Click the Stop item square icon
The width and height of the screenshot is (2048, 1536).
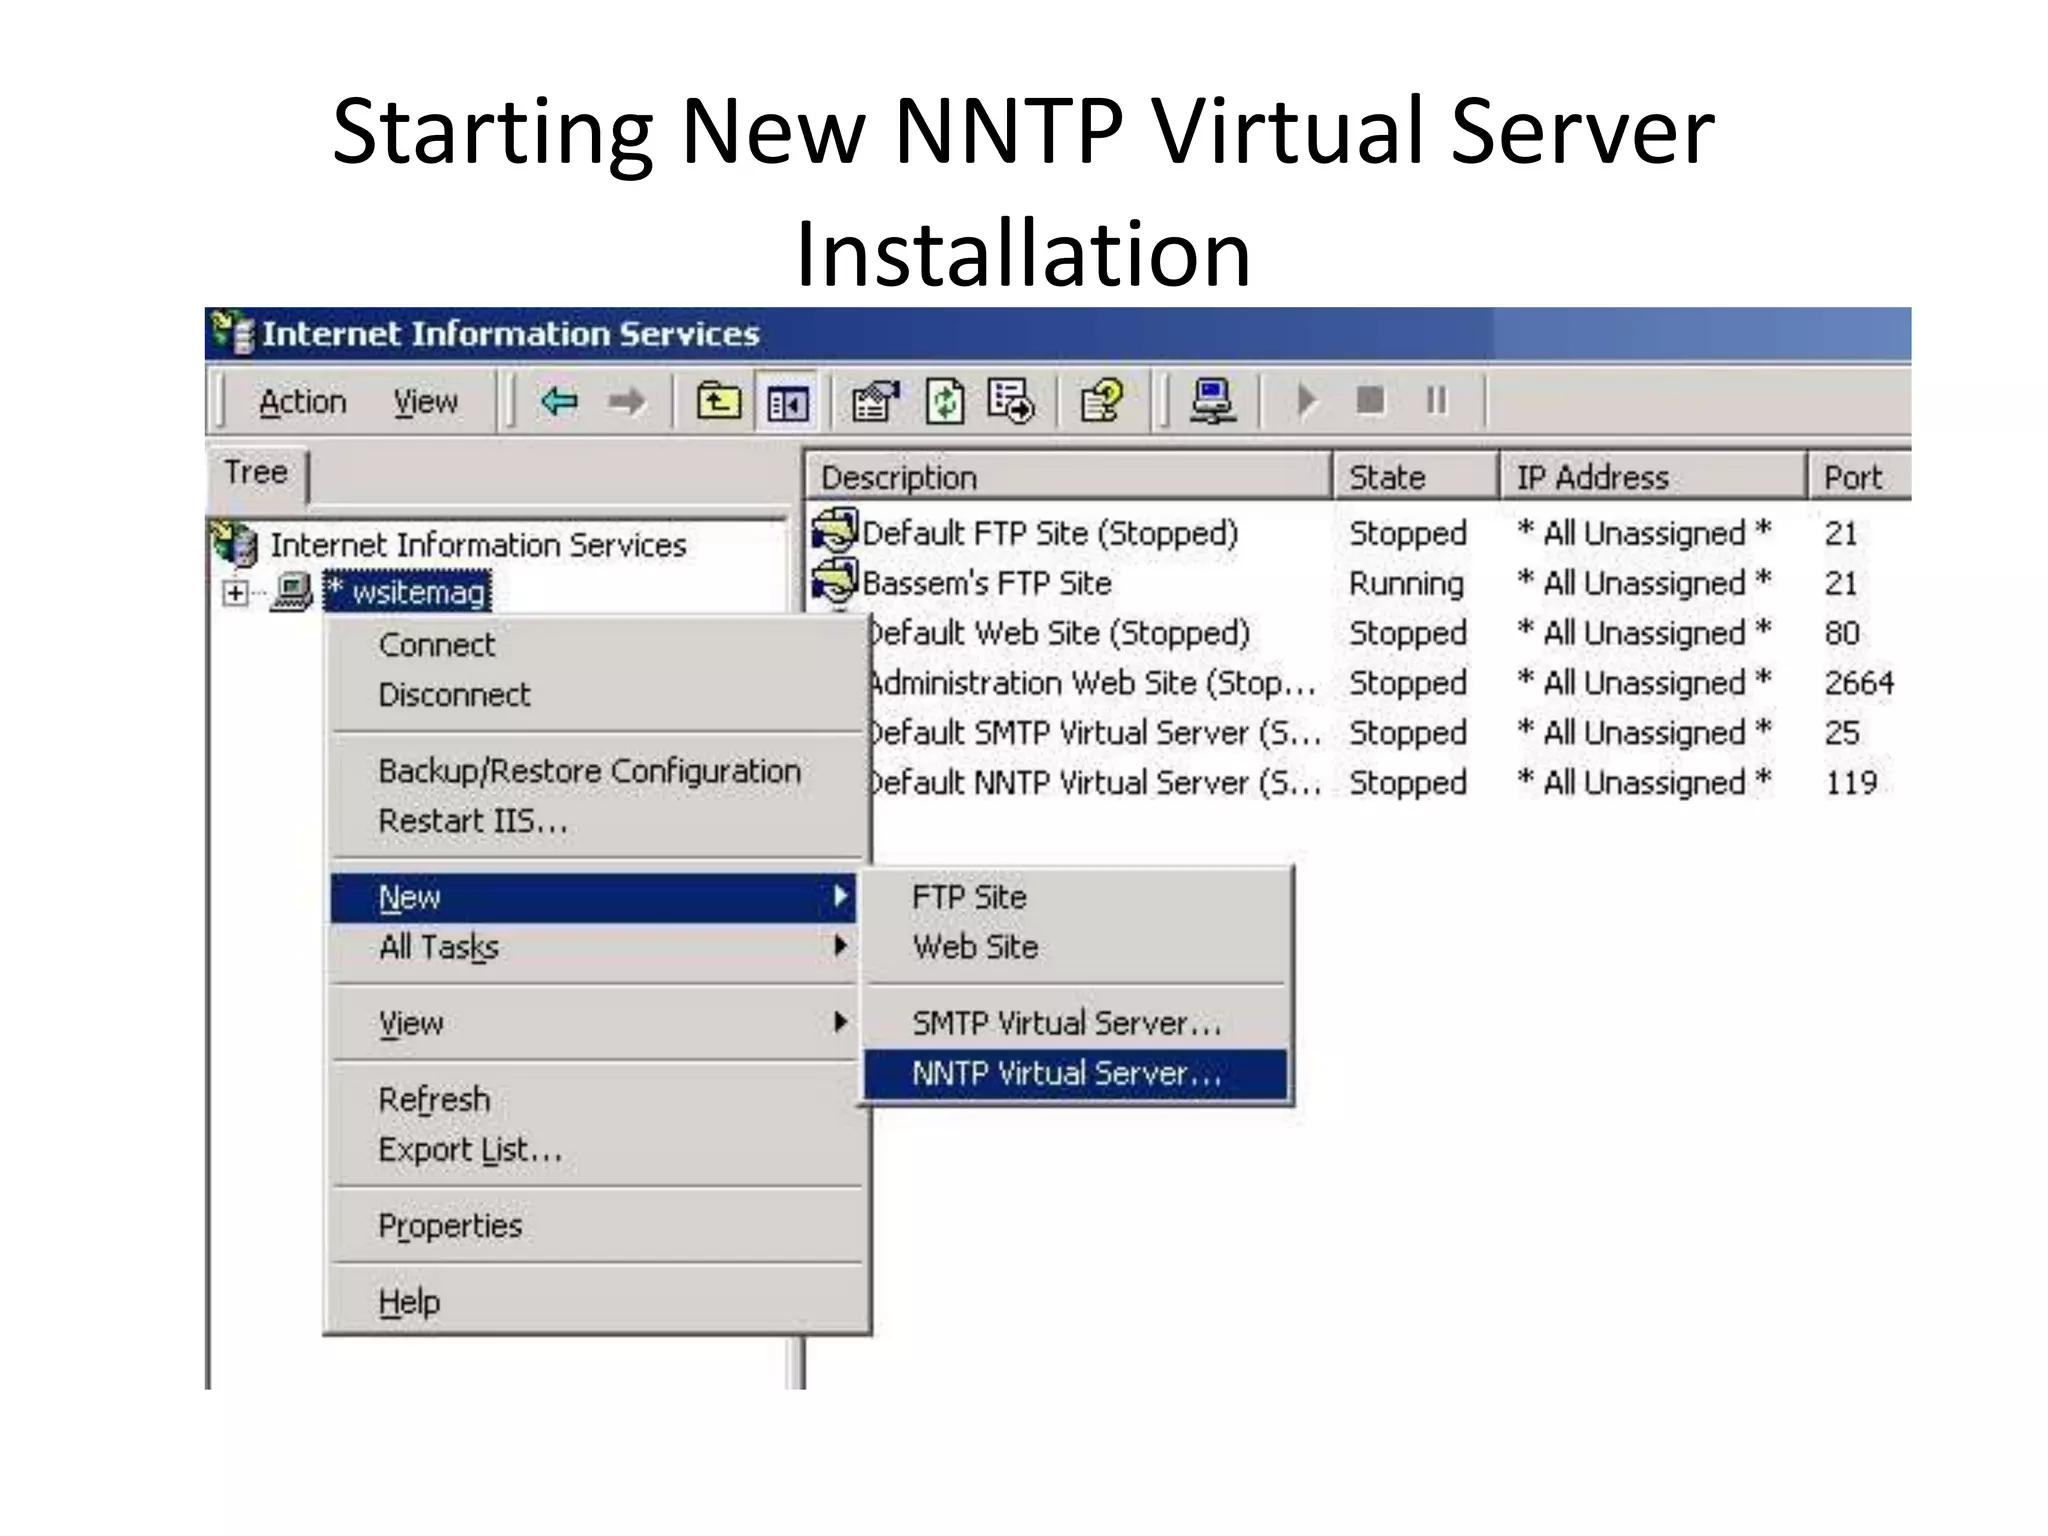click(x=1370, y=400)
